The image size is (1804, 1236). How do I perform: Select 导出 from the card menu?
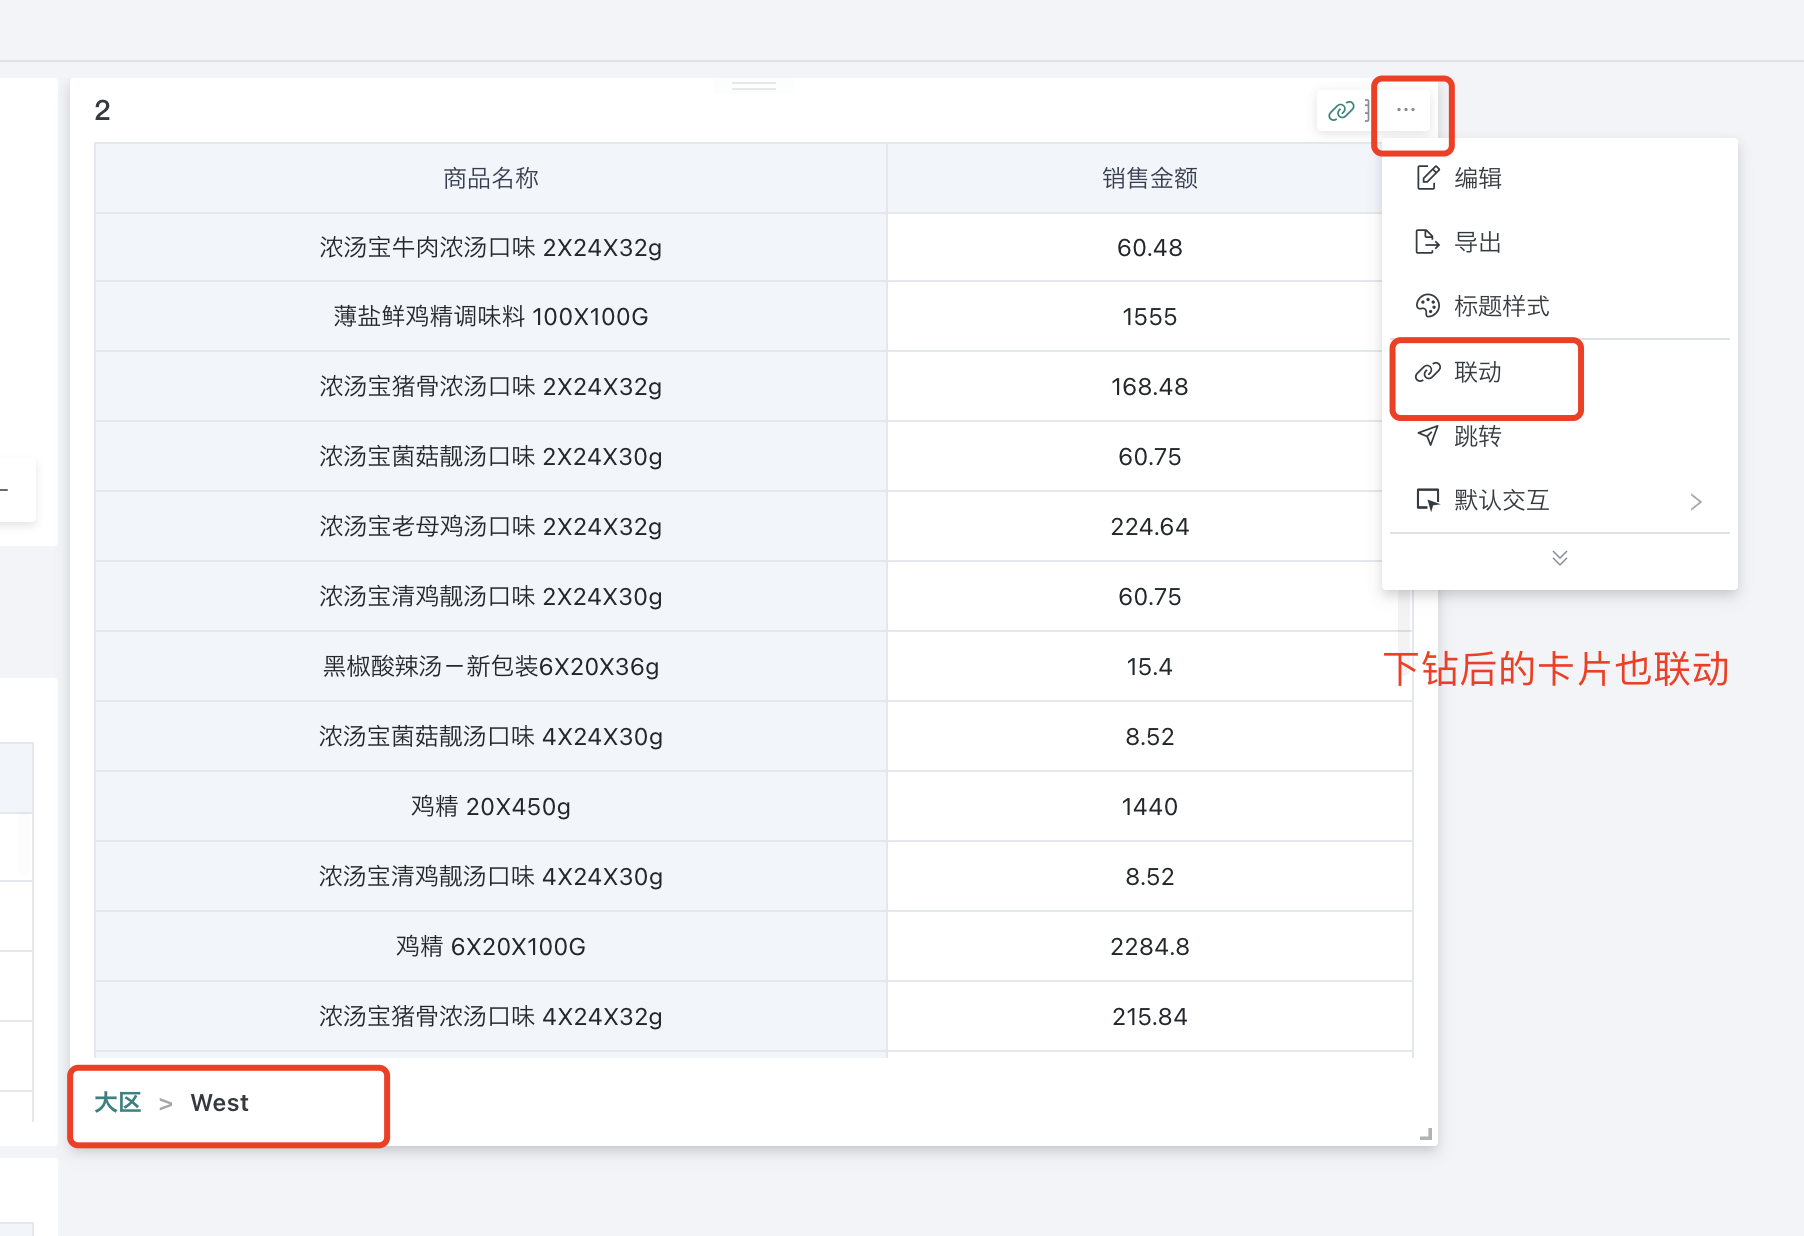point(1559,242)
